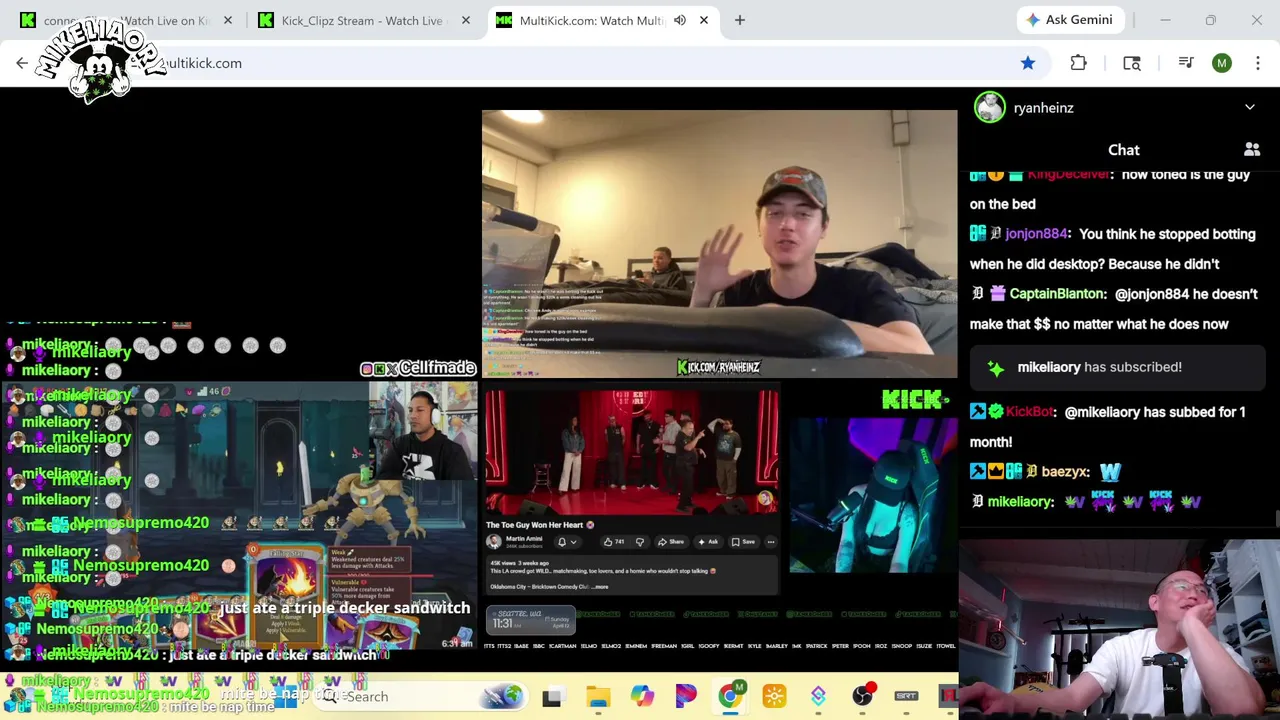
Task: Open the green M profile avatar
Action: tap(1222, 63)
